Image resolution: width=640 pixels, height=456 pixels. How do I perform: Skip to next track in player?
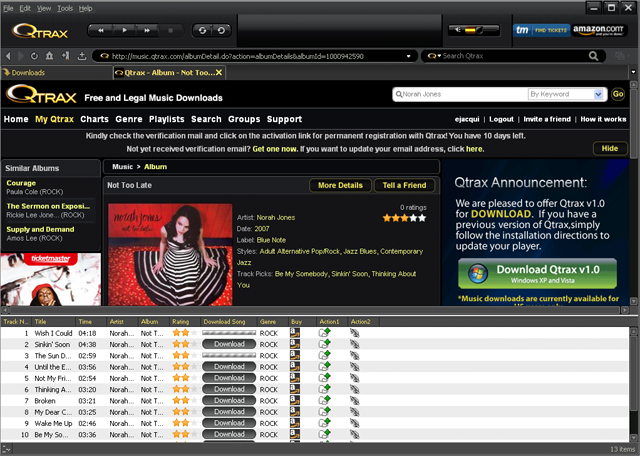[x=147, y=30]
